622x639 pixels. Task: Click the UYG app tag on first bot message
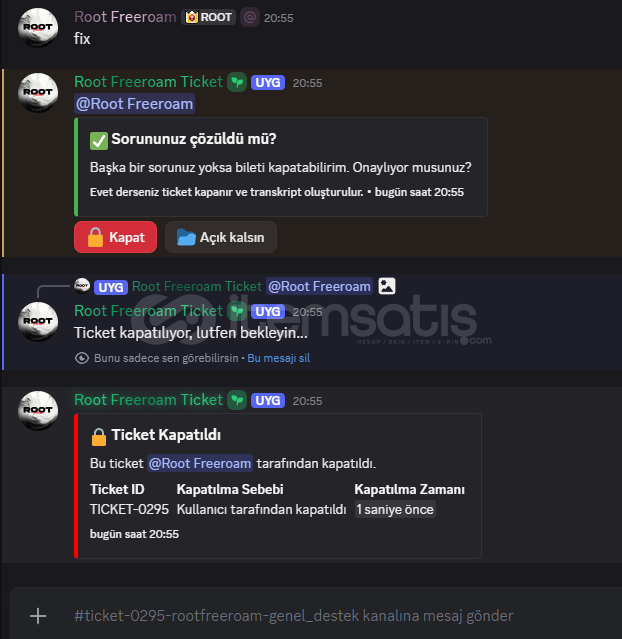point(268,82)
